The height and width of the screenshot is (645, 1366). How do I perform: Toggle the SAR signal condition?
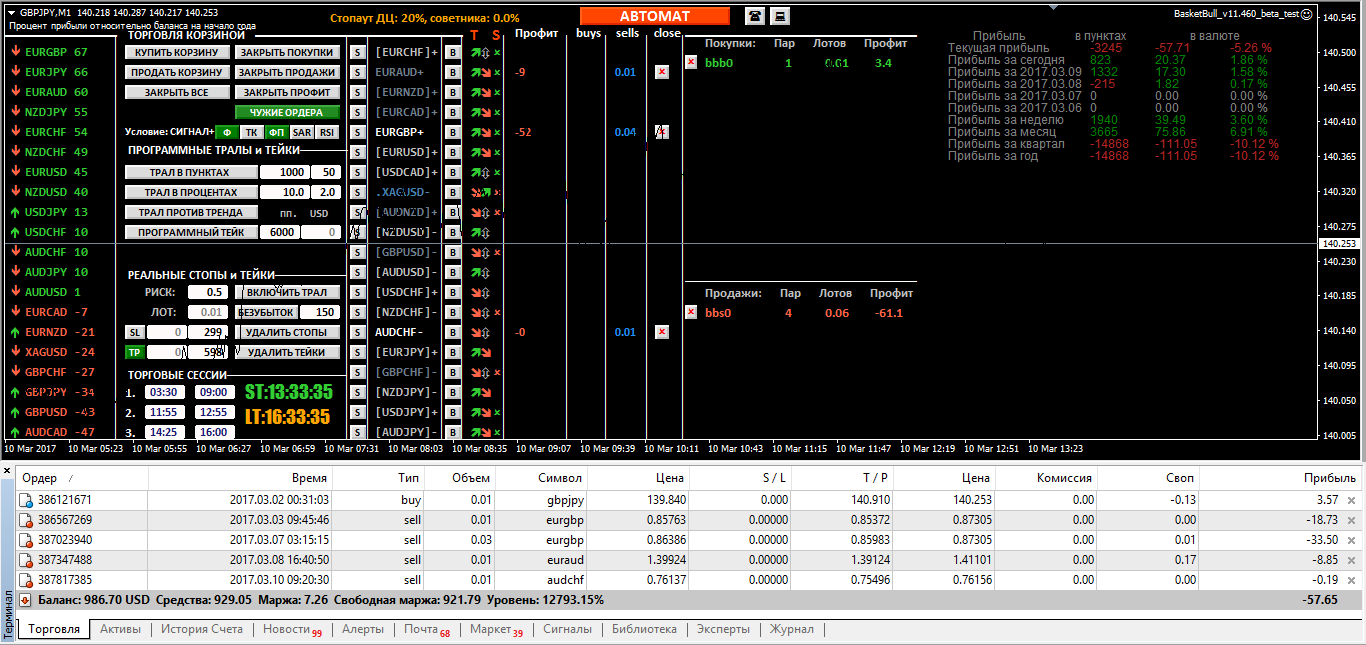pos(301,132)
